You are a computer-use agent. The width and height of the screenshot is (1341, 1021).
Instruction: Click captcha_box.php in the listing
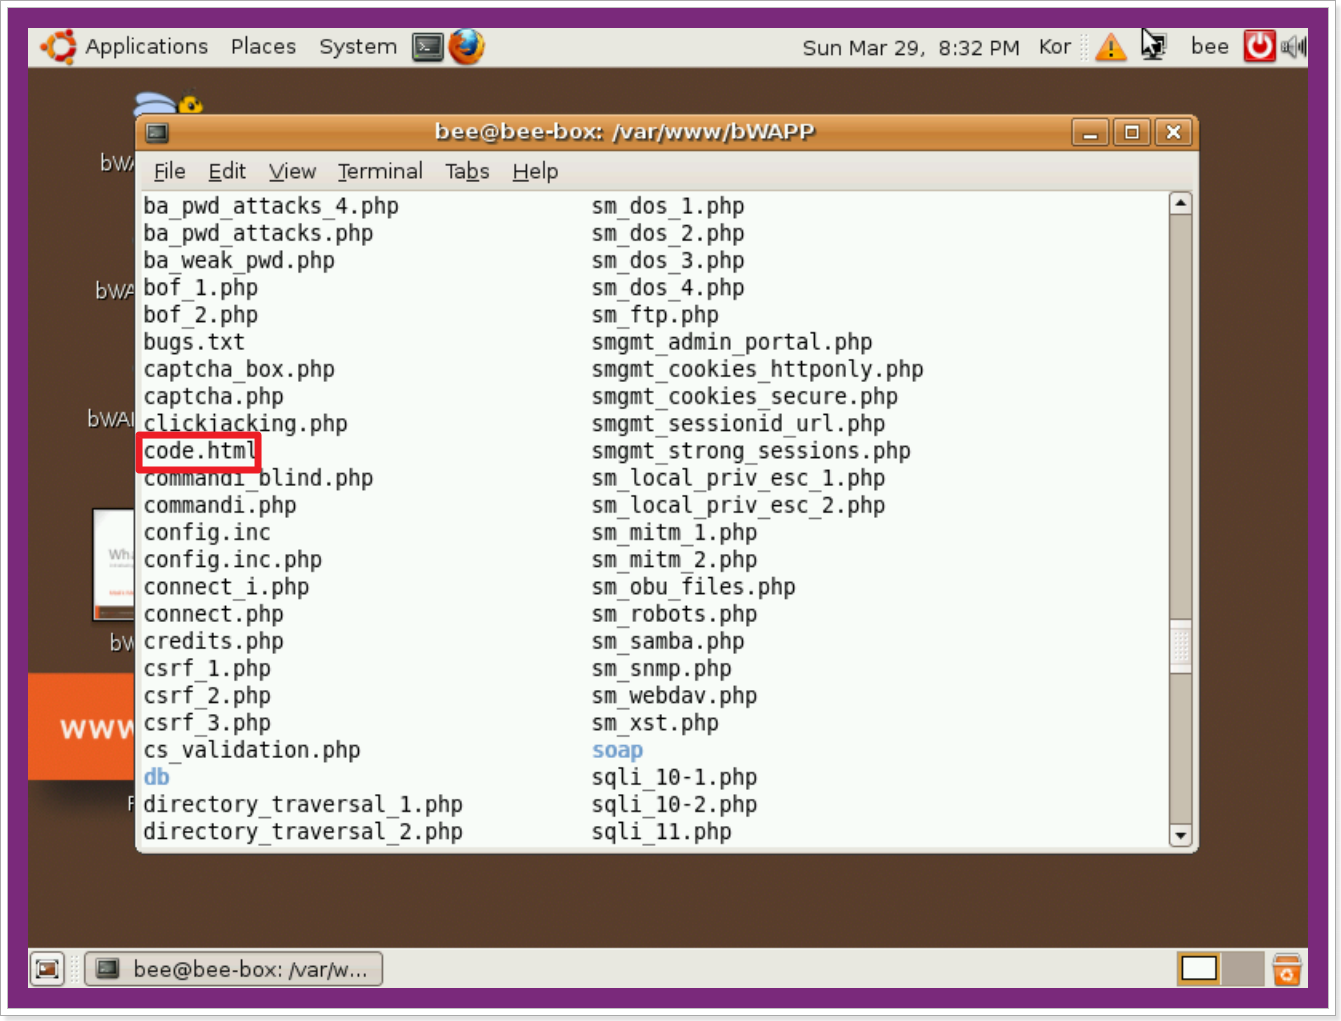[239, 369]
